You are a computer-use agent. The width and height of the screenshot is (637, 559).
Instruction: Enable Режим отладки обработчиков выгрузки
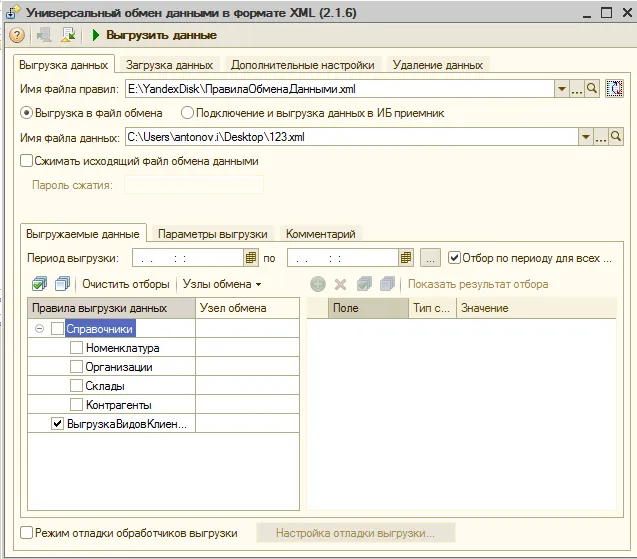pyautogui.click(x=129, y=533)
